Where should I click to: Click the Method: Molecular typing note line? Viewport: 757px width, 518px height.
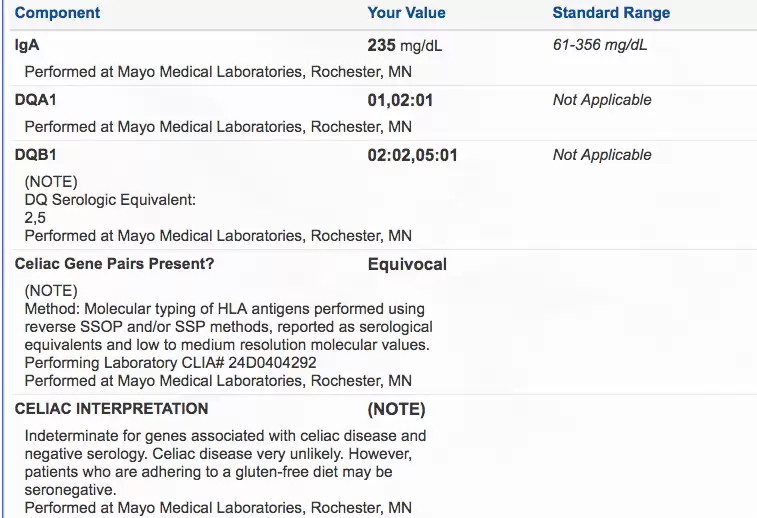tap(224, 309)
